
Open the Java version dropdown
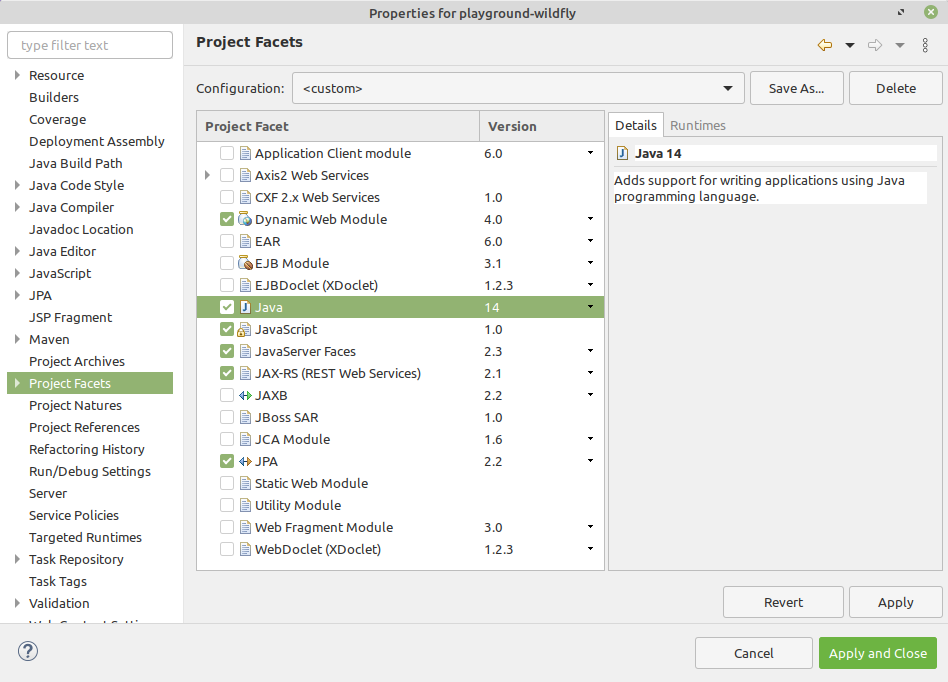(x=590, y=307)
